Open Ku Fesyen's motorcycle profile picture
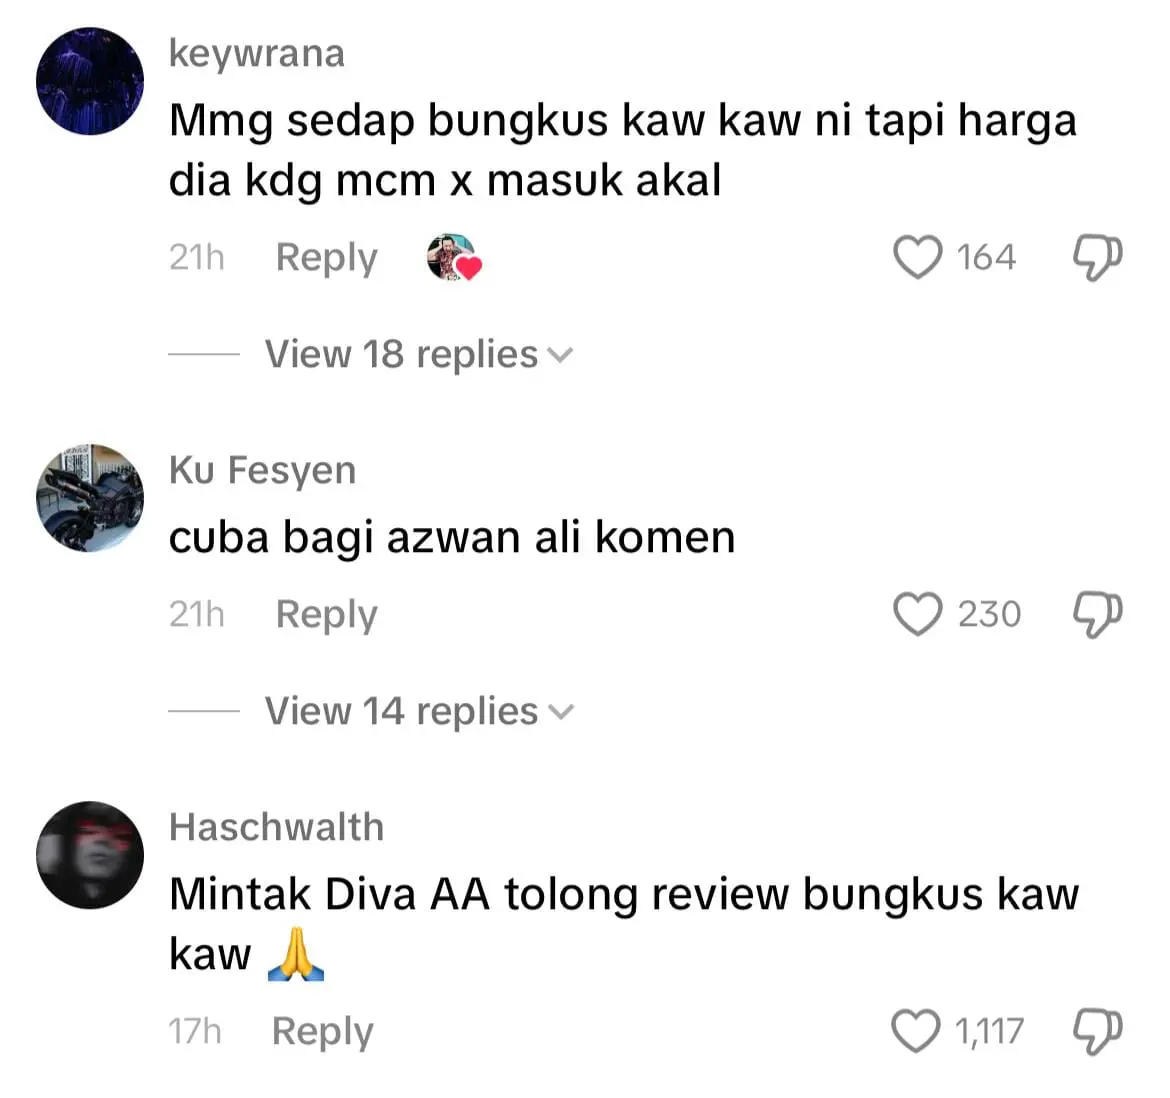Image resolution: width=1170 pixels, height=1098 pixels. (90, 498)
